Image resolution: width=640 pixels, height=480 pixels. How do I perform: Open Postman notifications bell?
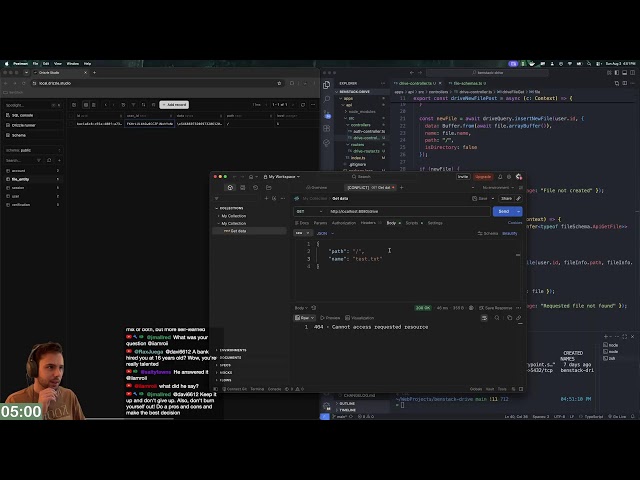pos(500,177)
